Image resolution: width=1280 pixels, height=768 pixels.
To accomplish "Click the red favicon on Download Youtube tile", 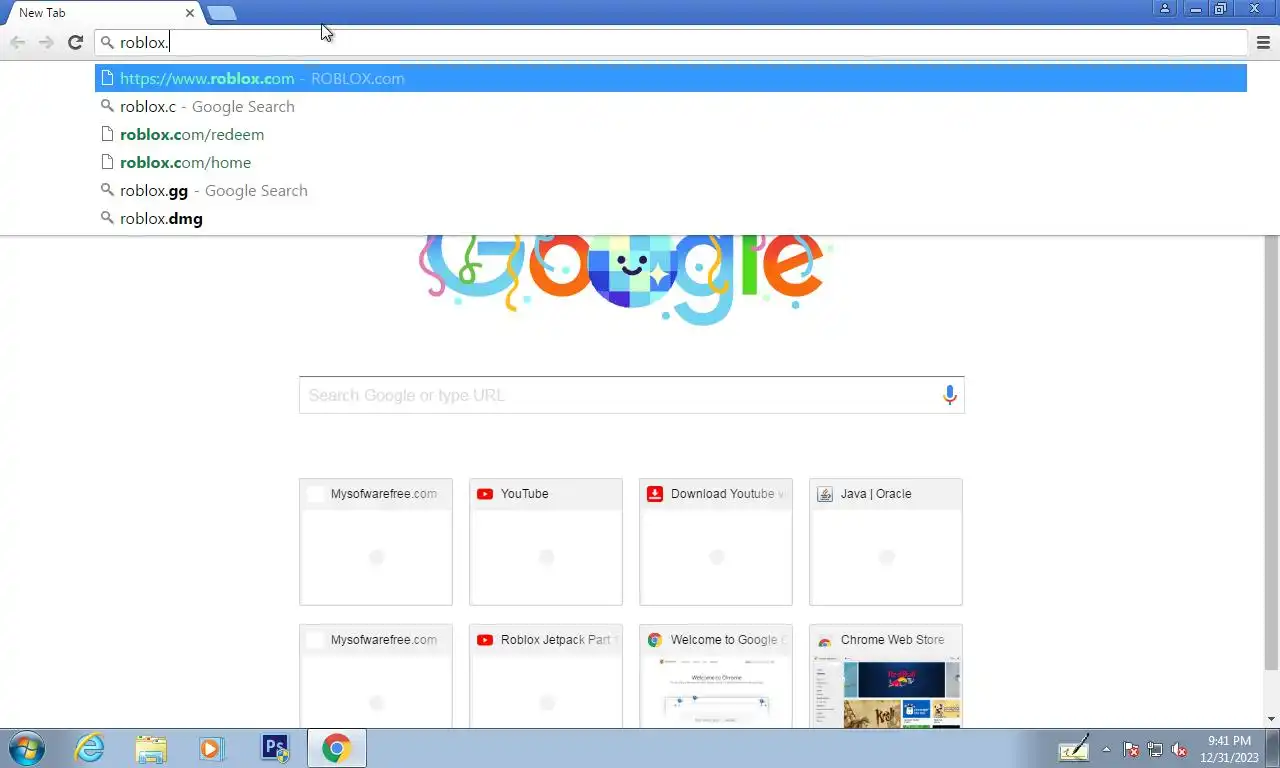I will (655, 494).
